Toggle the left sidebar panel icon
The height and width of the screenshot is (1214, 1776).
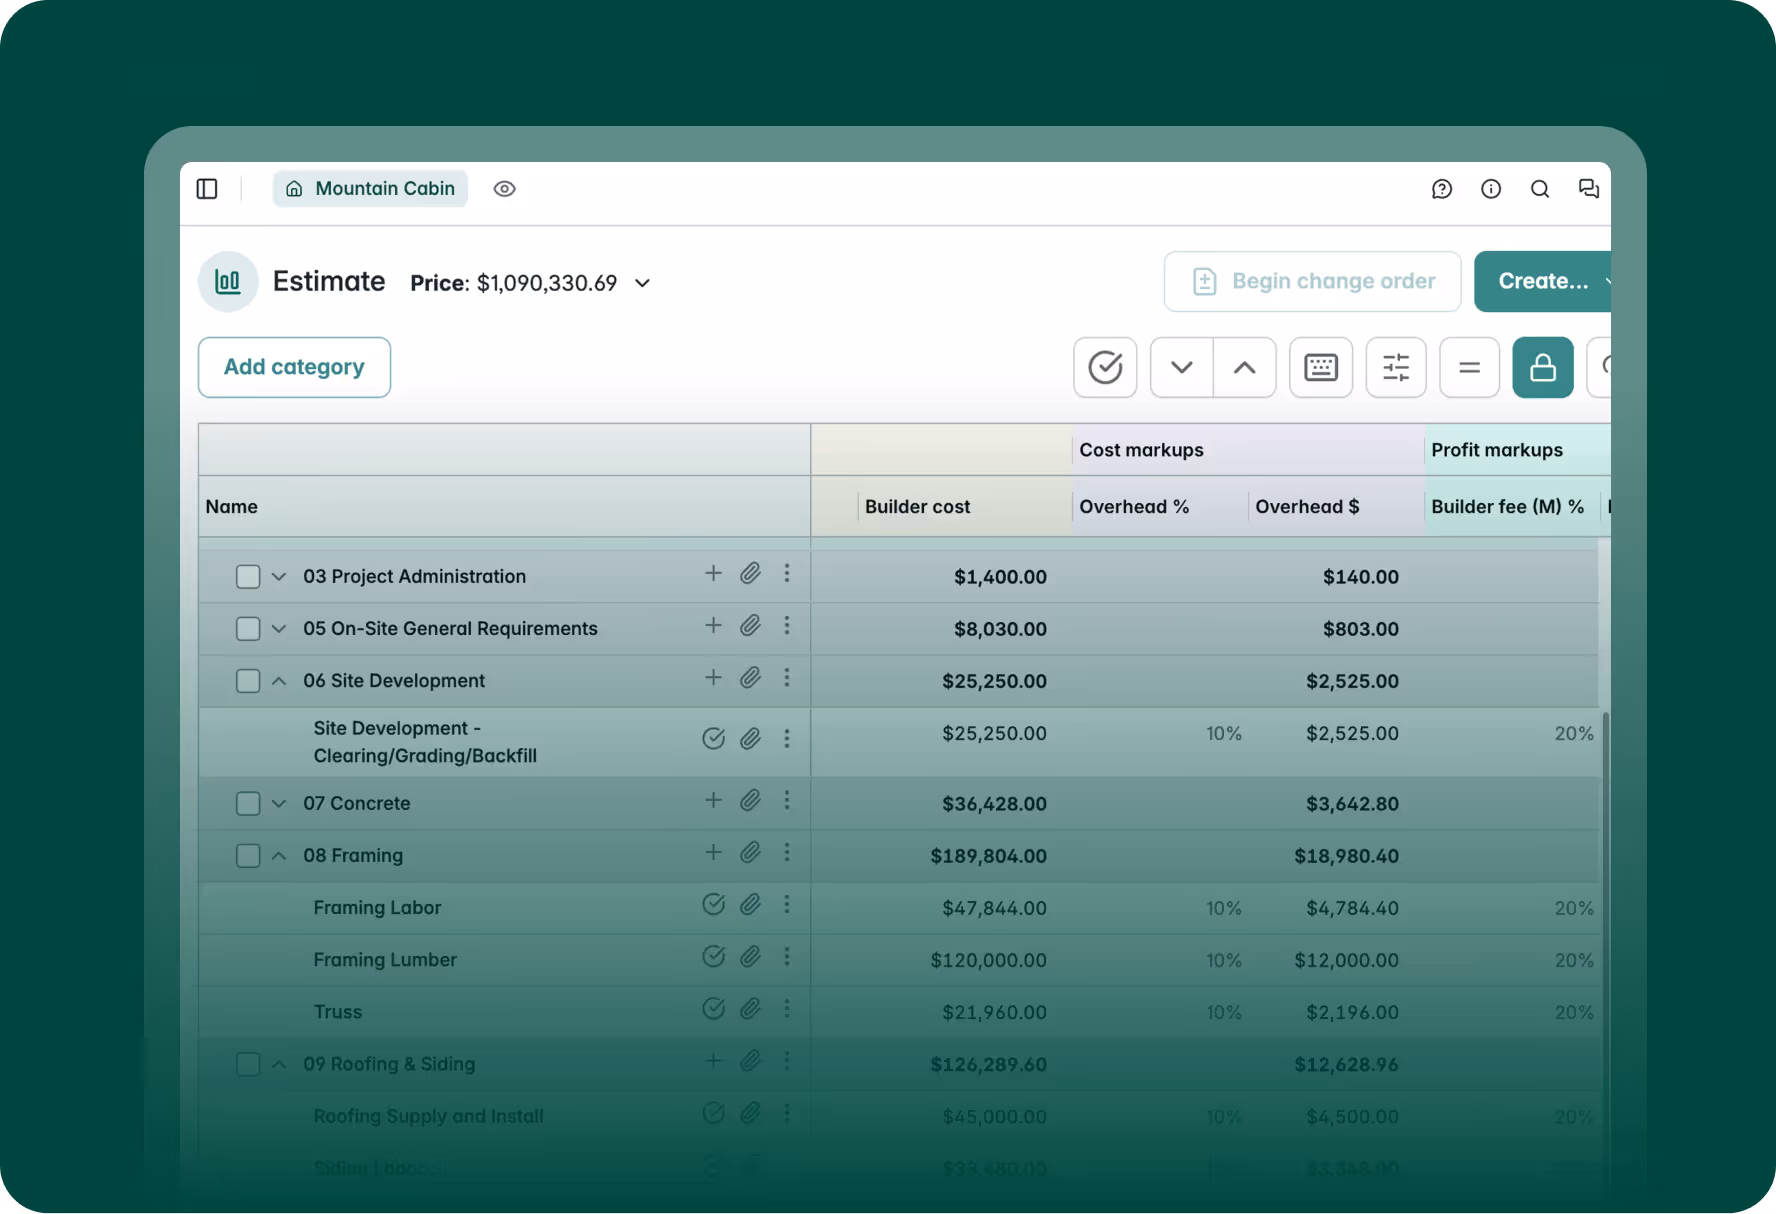207,188
